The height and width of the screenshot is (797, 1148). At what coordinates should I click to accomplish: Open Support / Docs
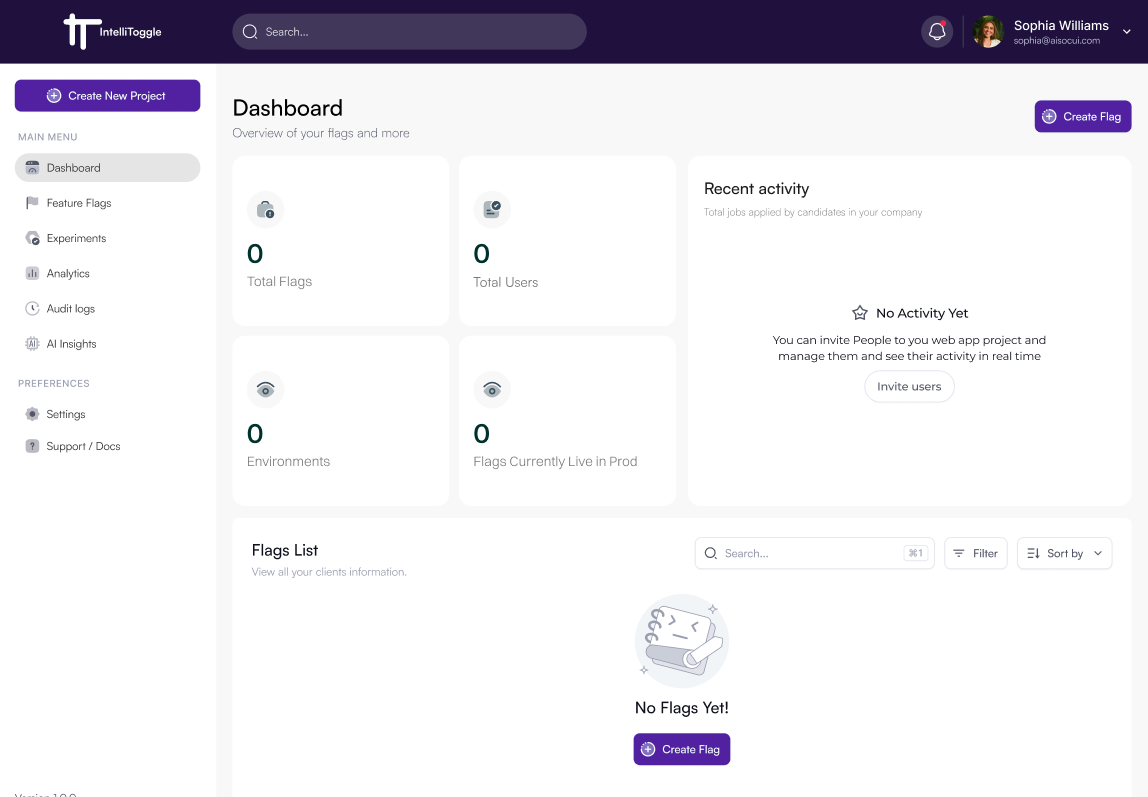[x=84, y=446]
